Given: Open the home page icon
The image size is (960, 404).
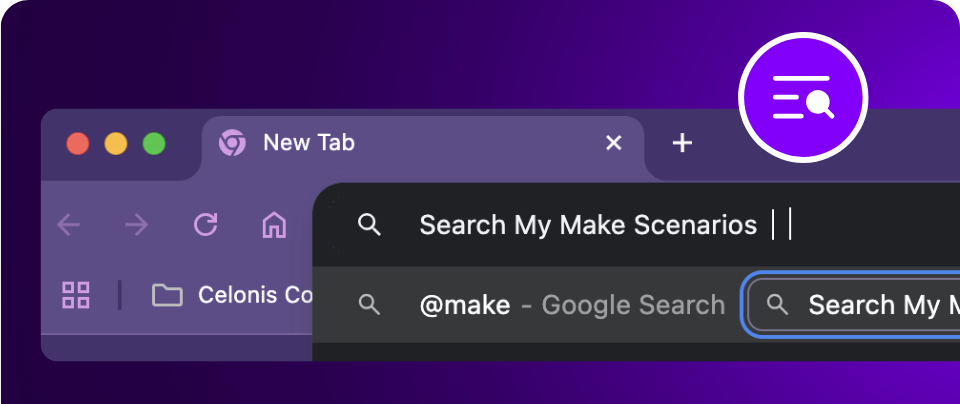Looking at the screenshot, I should pos(273,225).
